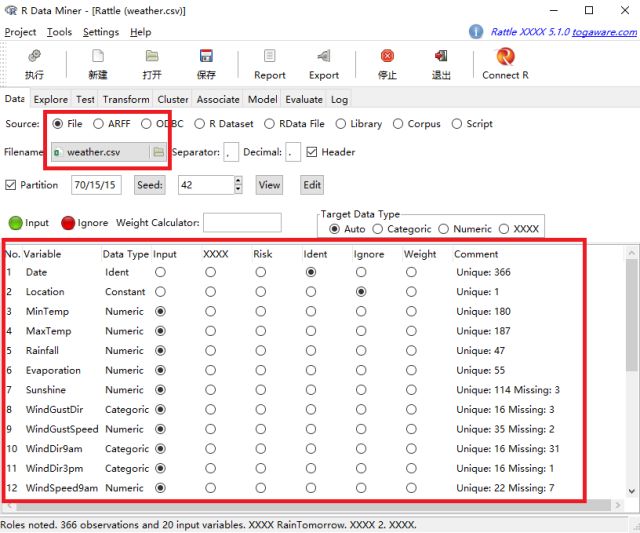Select Numeric target data type
Screen dimensions: 640x533
click(444, 229)
